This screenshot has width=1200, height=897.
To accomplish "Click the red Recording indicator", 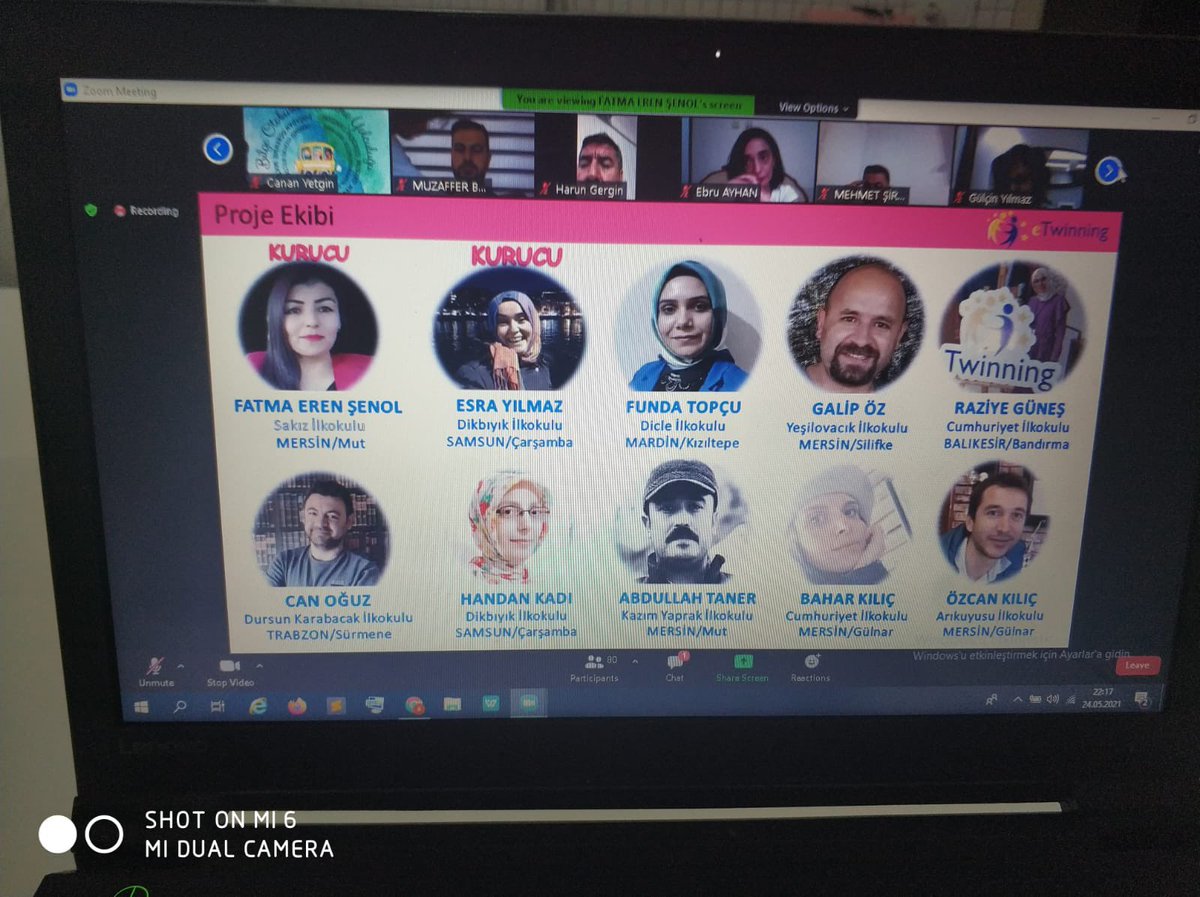I will 146,211.
